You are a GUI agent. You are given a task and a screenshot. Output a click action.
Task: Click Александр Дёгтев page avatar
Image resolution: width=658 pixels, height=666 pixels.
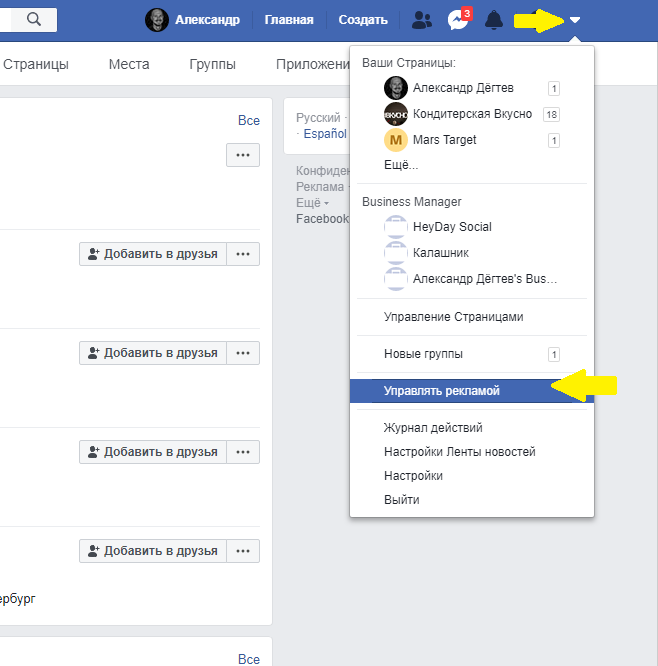(x=396, y=88)
